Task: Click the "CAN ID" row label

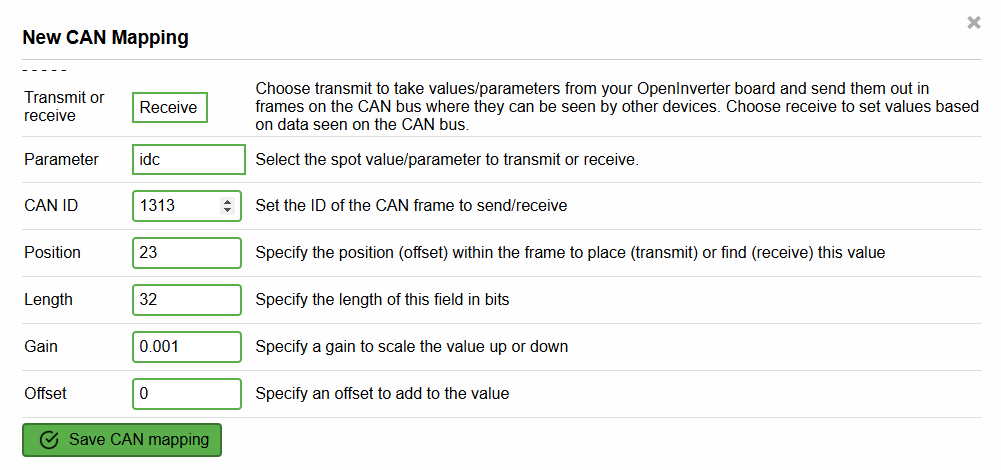Action: pyautogui.click(x=51, y=206)
